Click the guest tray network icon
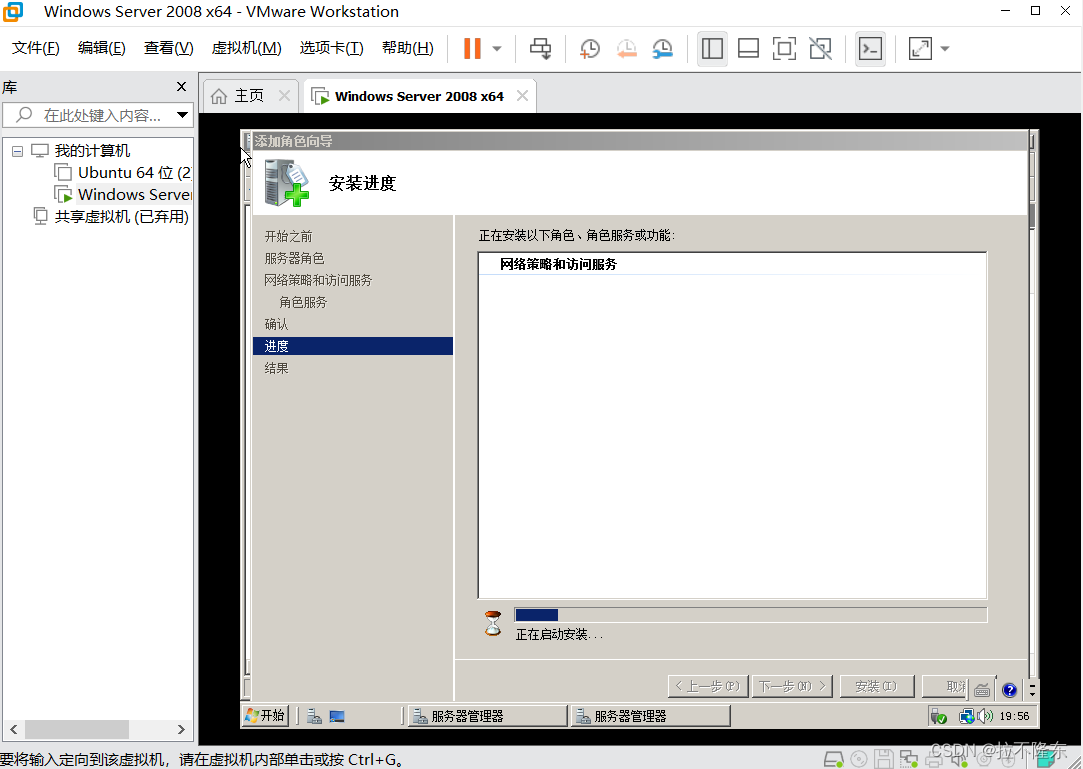 [x=966, y=716]
